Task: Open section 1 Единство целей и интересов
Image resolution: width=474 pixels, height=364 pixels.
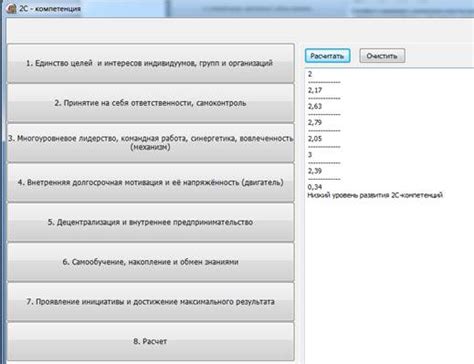Action: click(151, 63)
